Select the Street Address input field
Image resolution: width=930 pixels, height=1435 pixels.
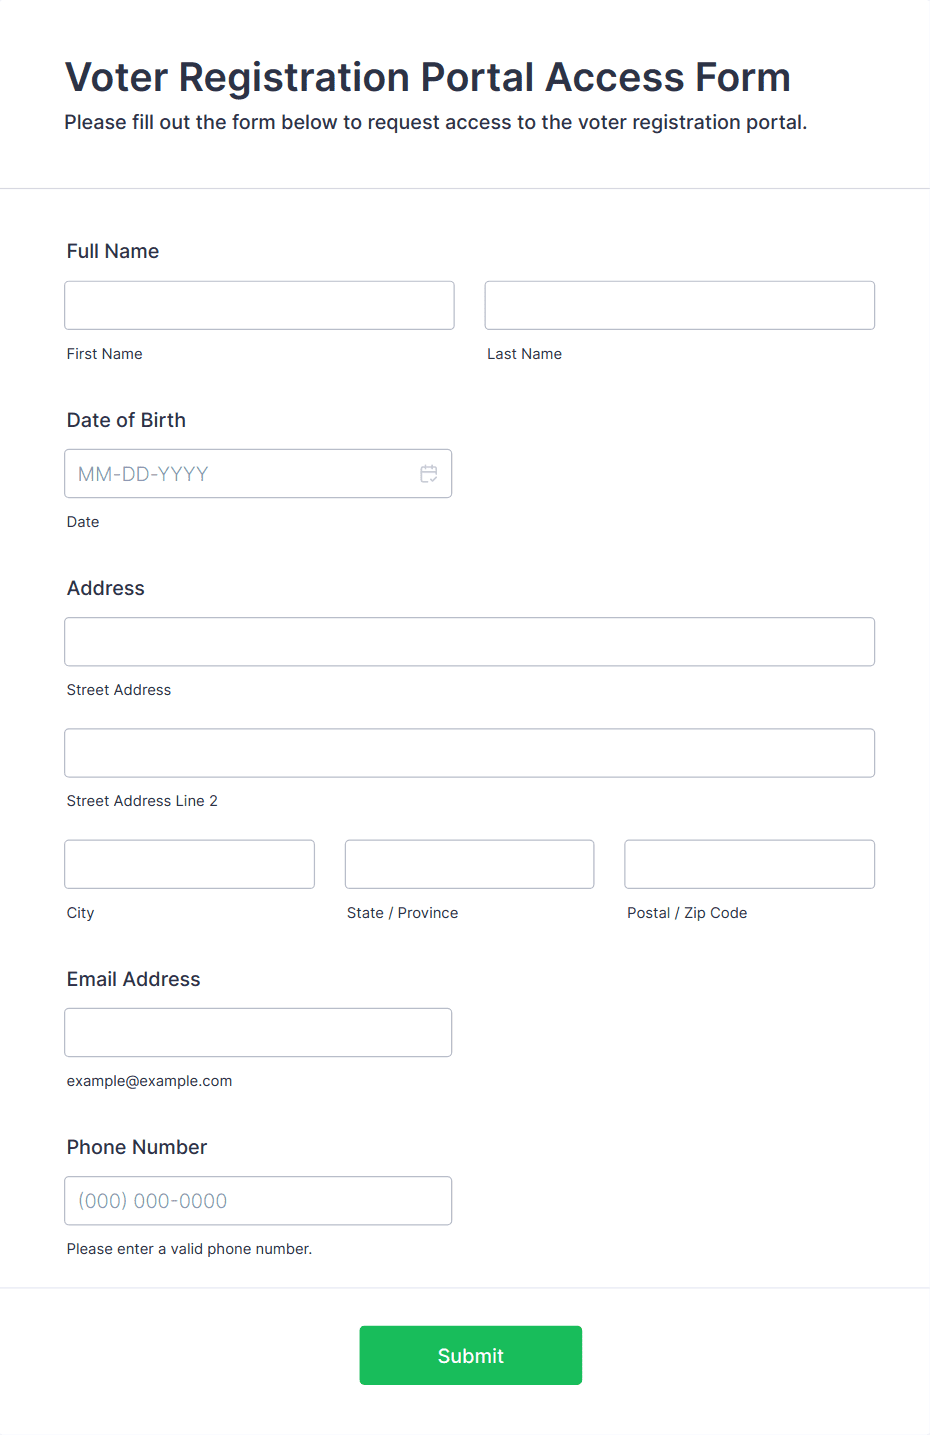point(469,642)
